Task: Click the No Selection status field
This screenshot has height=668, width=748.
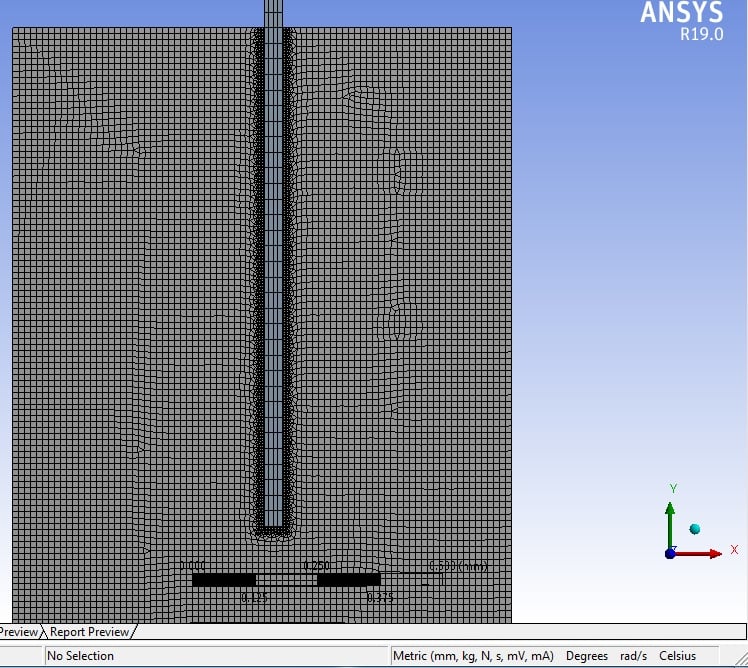Action: point(217,656)
